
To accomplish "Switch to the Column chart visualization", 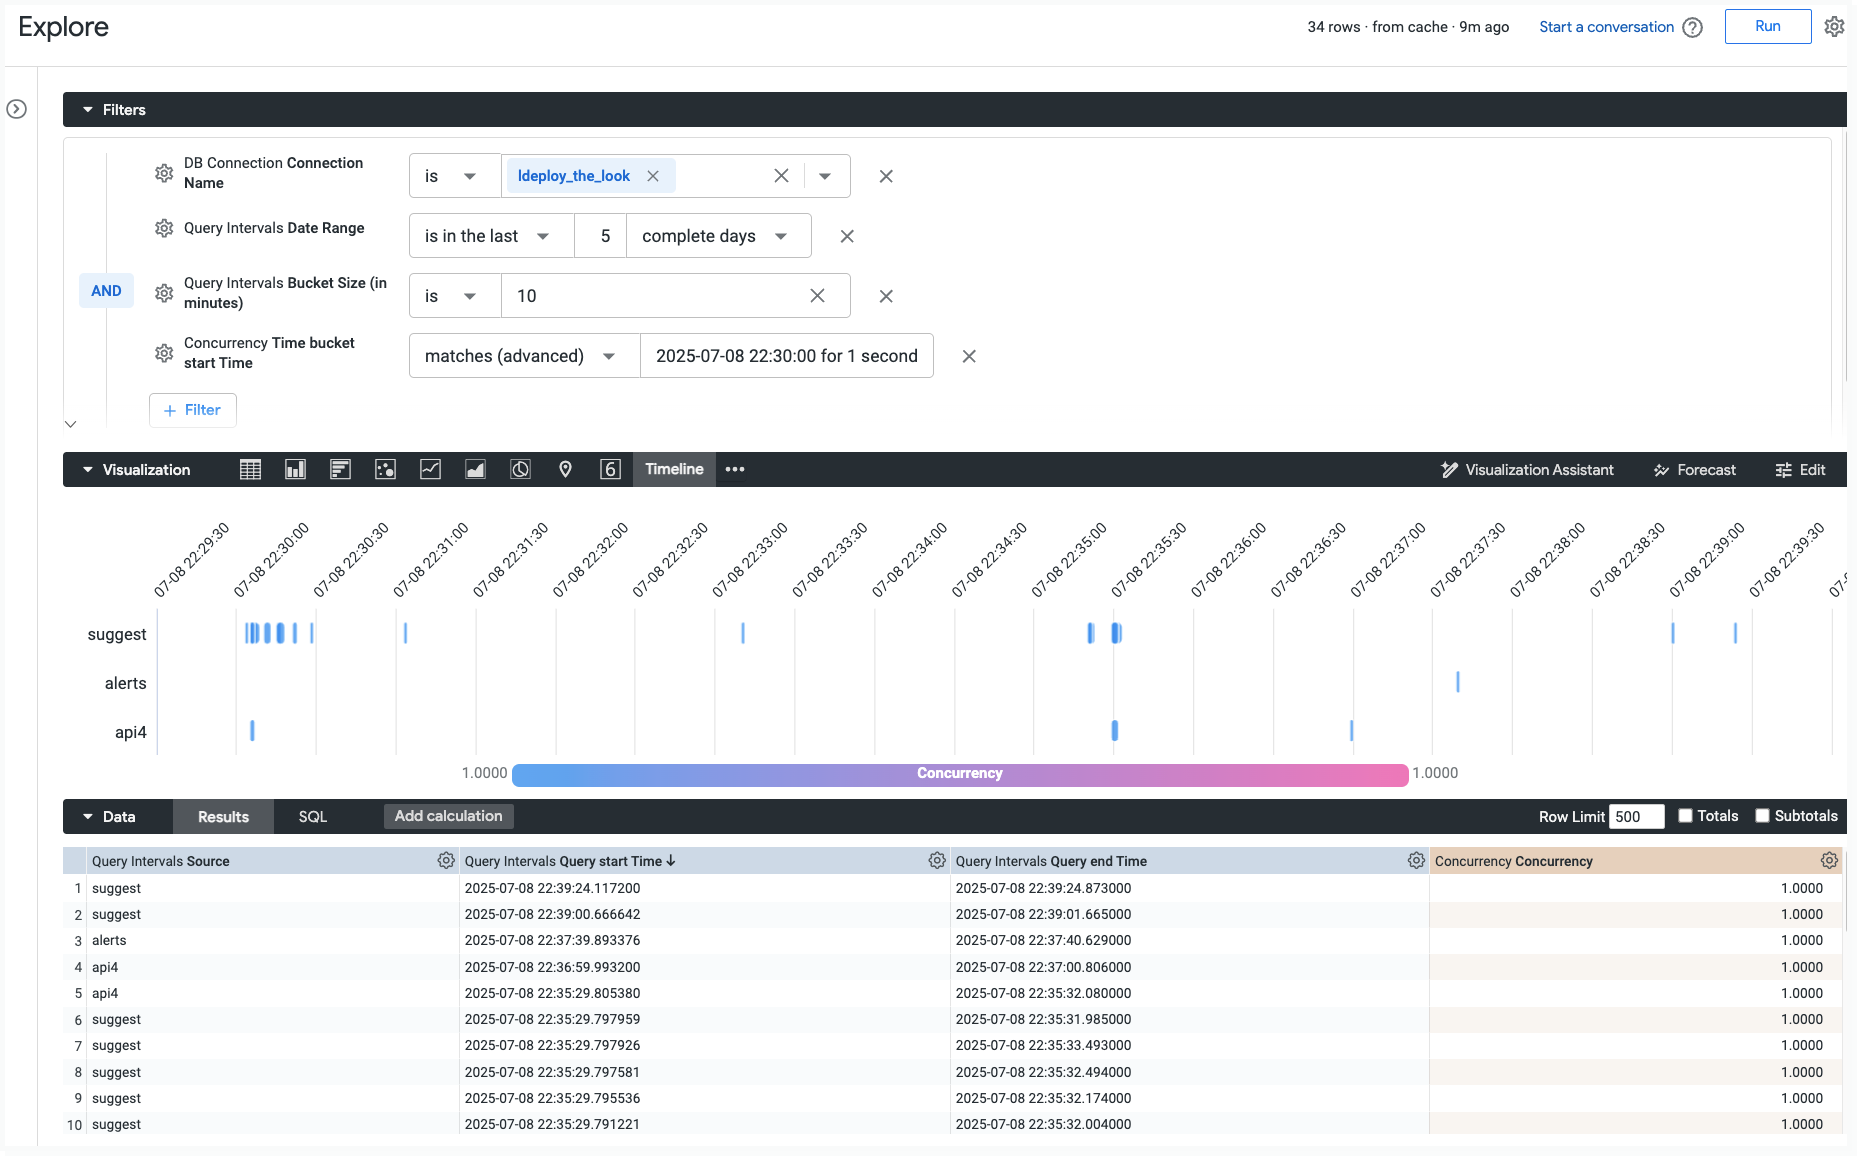I will 295,469.
